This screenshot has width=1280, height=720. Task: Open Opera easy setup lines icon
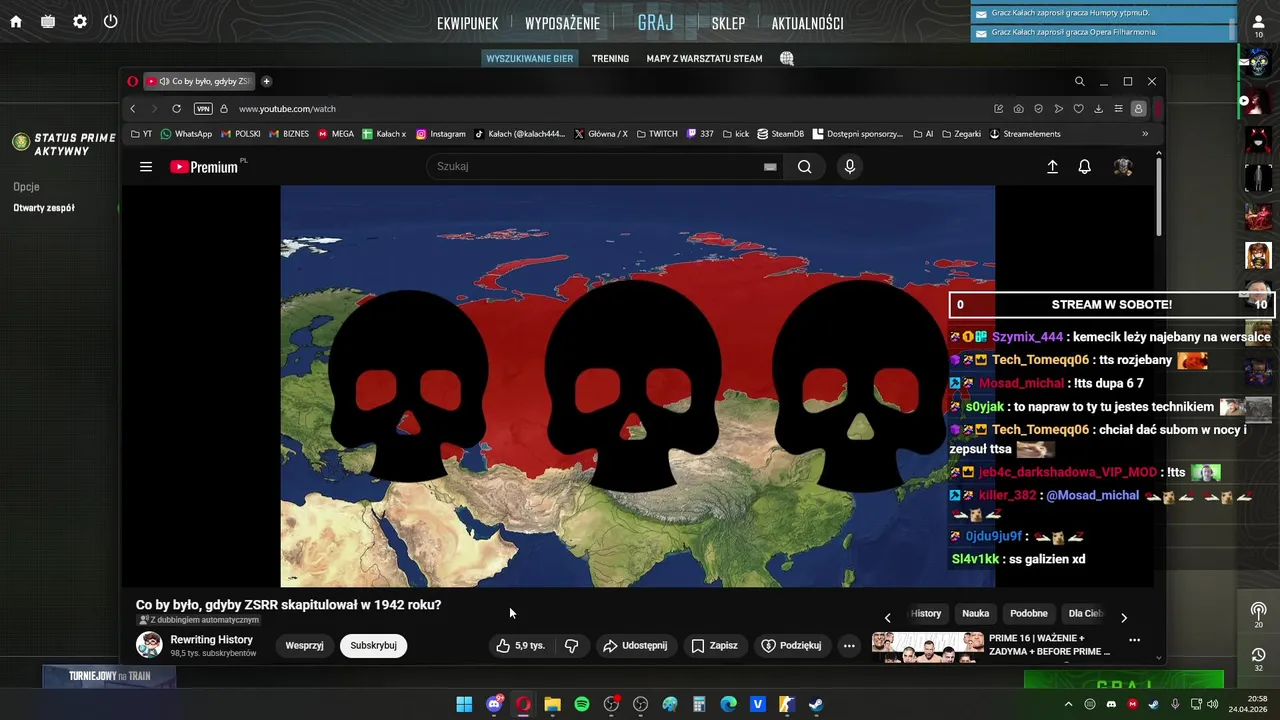coord(1118,108)
